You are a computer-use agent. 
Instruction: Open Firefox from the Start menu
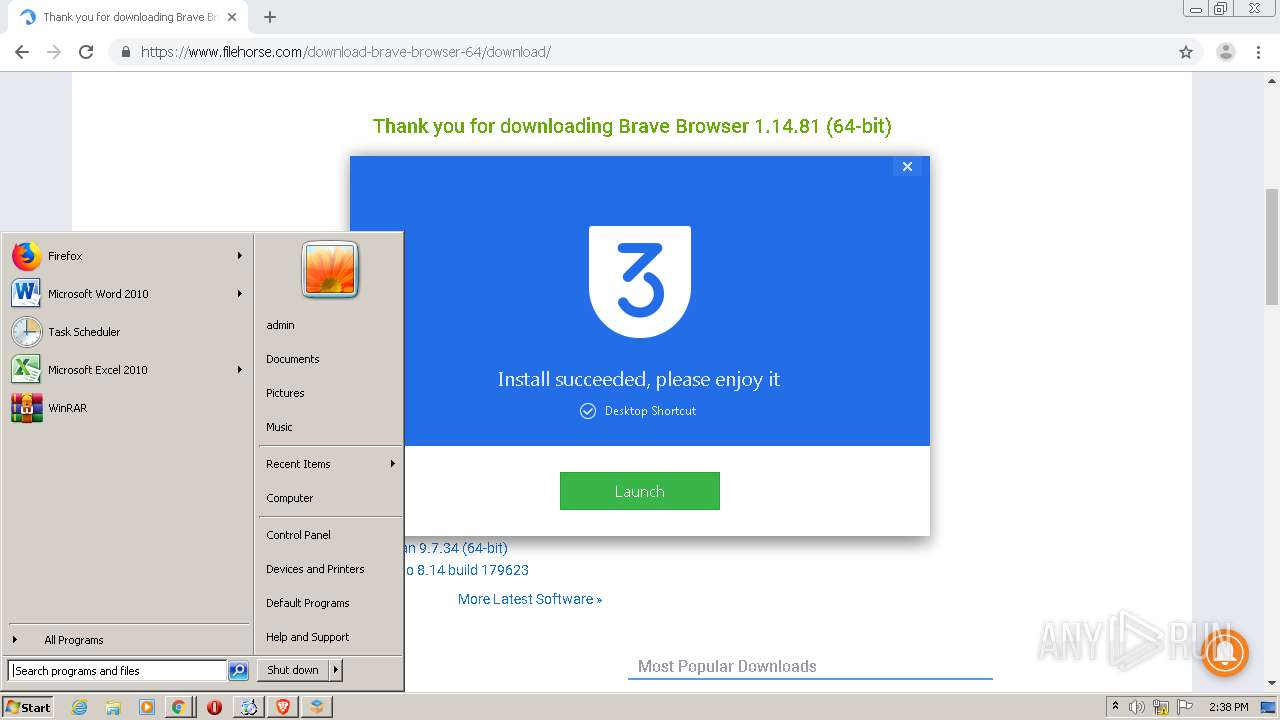click(x=126, y=256)
